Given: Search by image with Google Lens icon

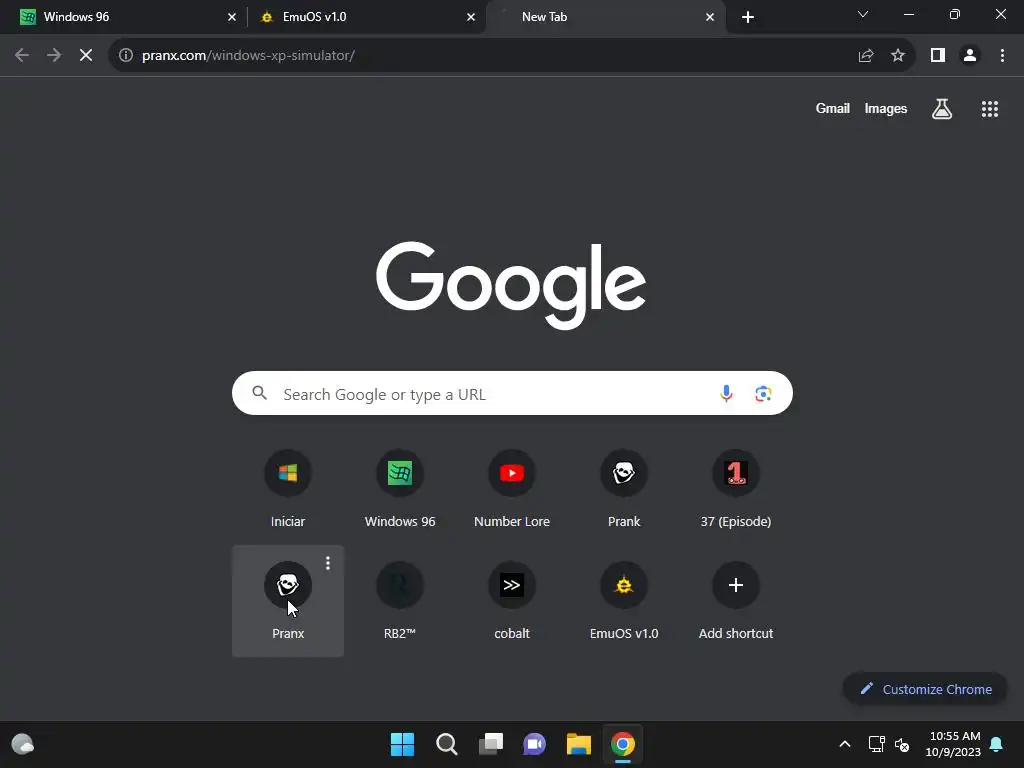Looking at the screenshot, I should (x=763, y=393).
